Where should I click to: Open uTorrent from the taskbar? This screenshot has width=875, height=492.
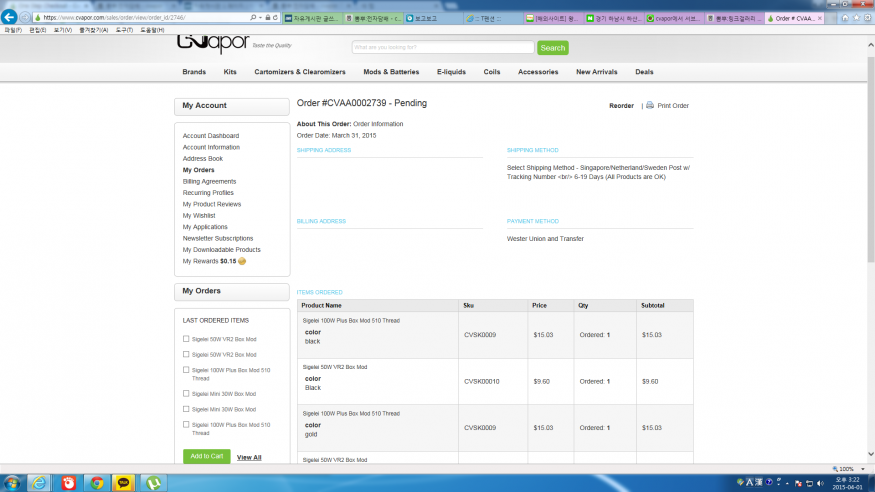point(153,482)
